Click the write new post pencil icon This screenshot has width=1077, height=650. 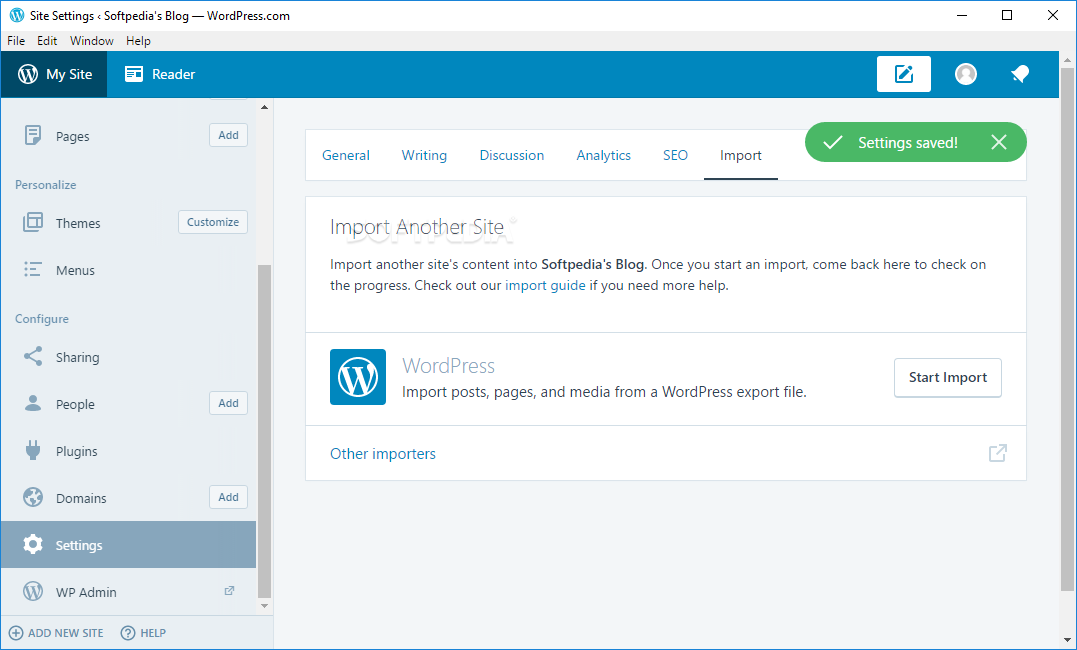point(903,74)
